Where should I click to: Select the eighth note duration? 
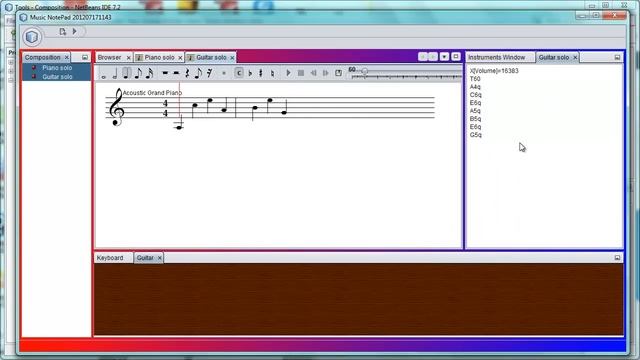(x=138, y=73)
